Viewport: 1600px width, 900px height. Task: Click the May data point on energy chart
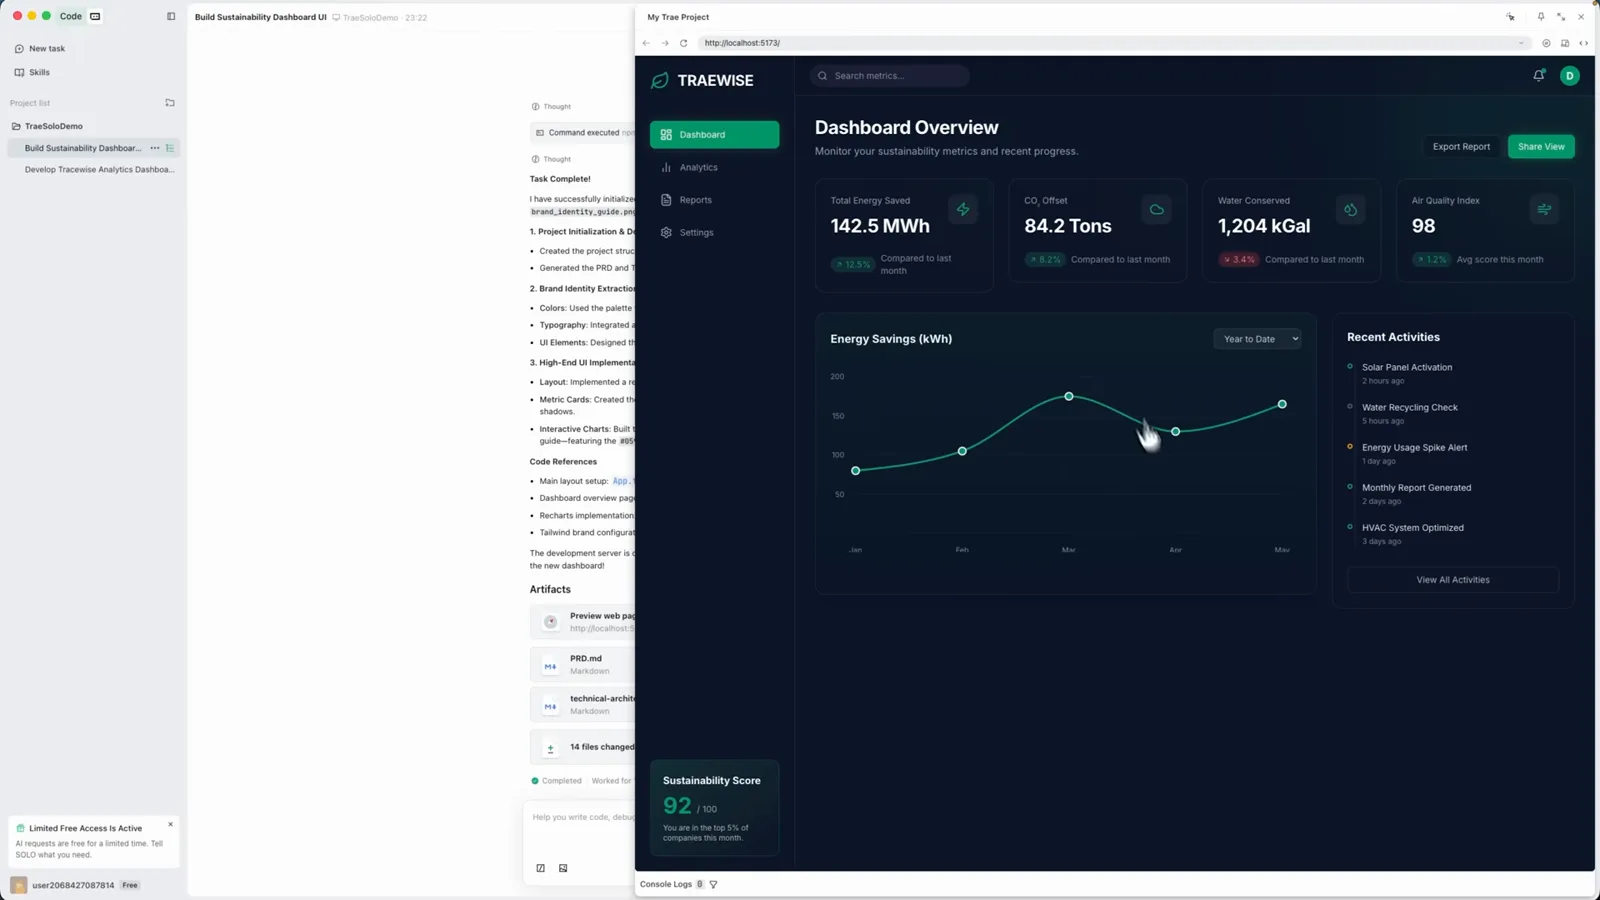[x=1282, y=405]
